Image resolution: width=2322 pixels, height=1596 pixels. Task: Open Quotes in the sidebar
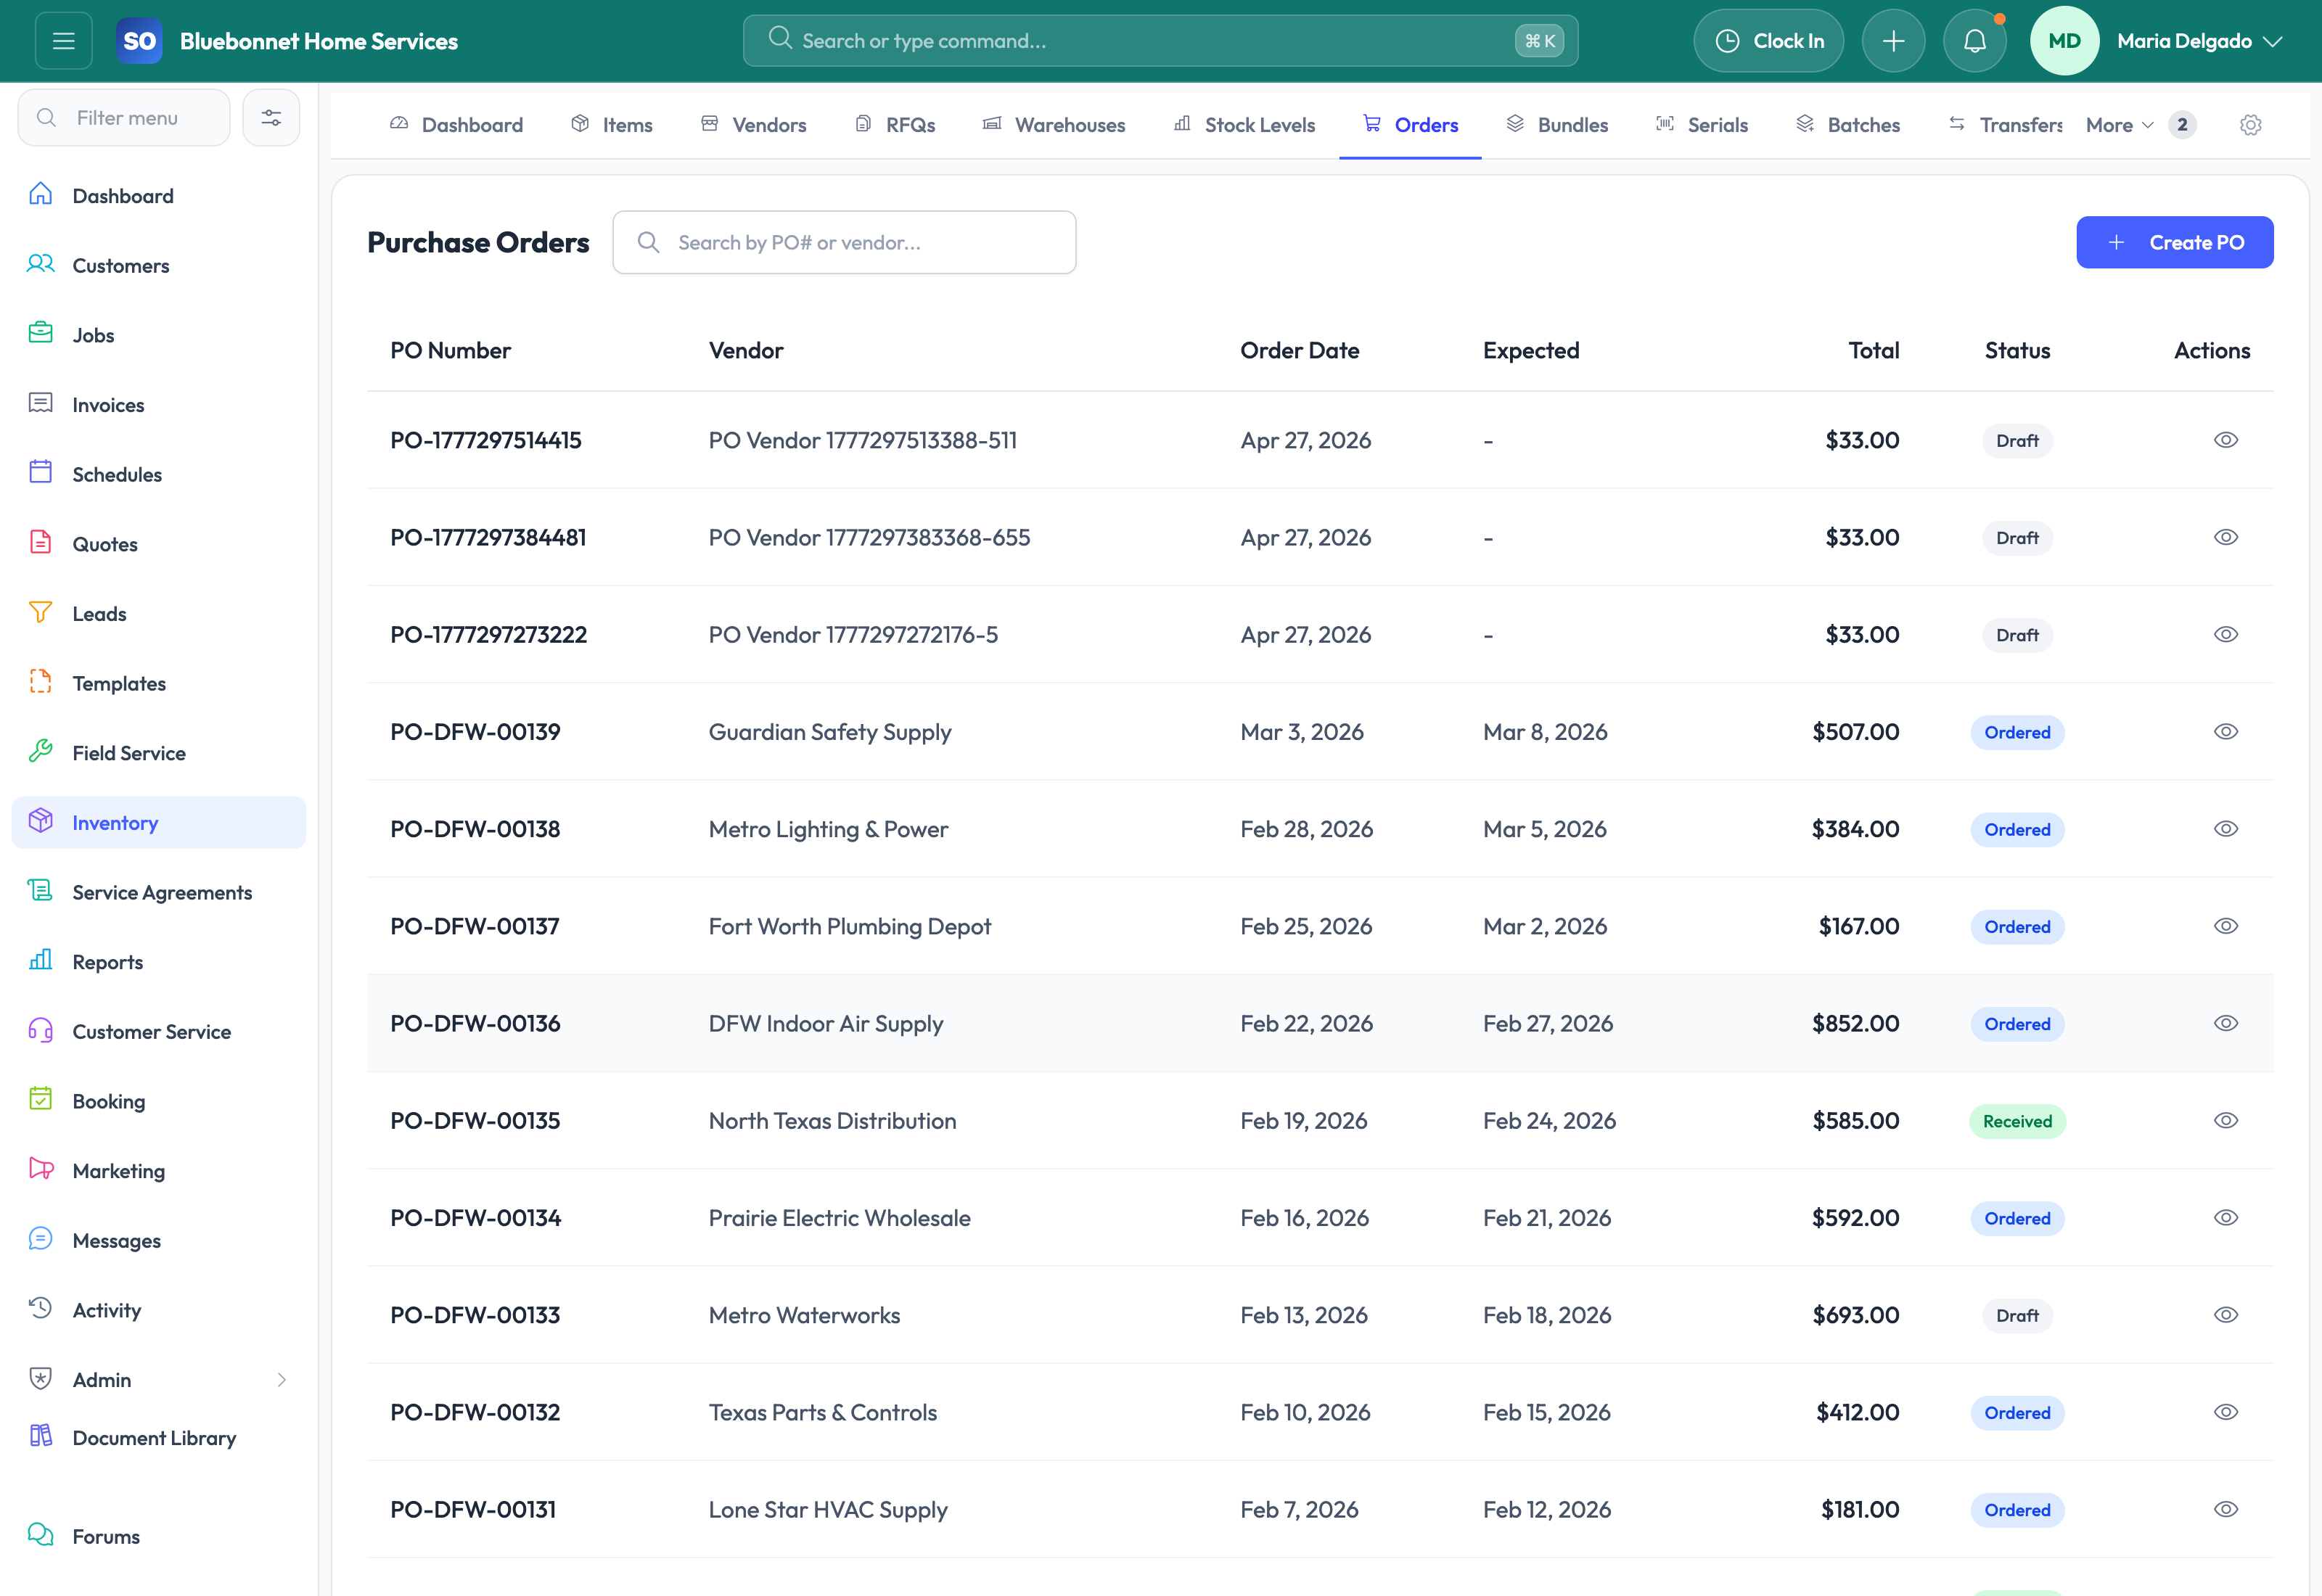point(159,545)
